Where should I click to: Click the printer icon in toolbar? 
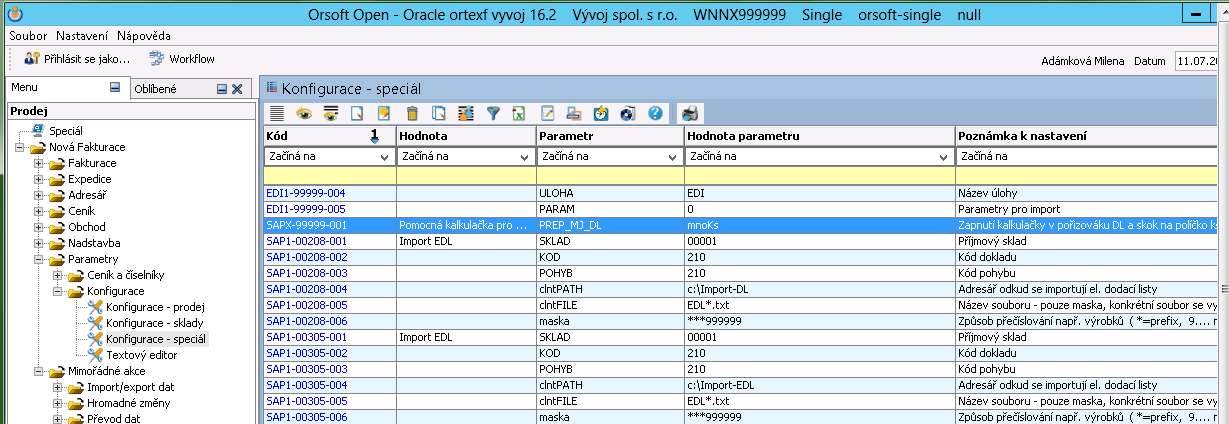pos(691,113)
